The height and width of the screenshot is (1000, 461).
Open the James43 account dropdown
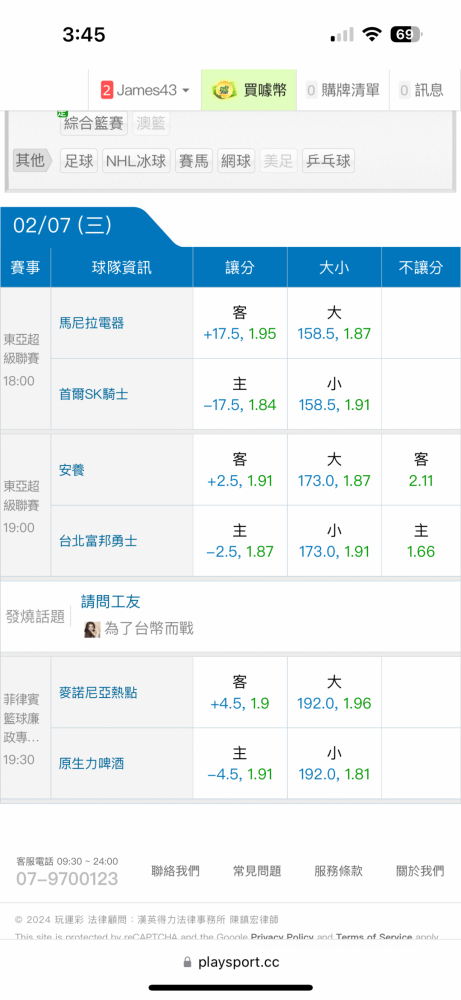[145, 90]
